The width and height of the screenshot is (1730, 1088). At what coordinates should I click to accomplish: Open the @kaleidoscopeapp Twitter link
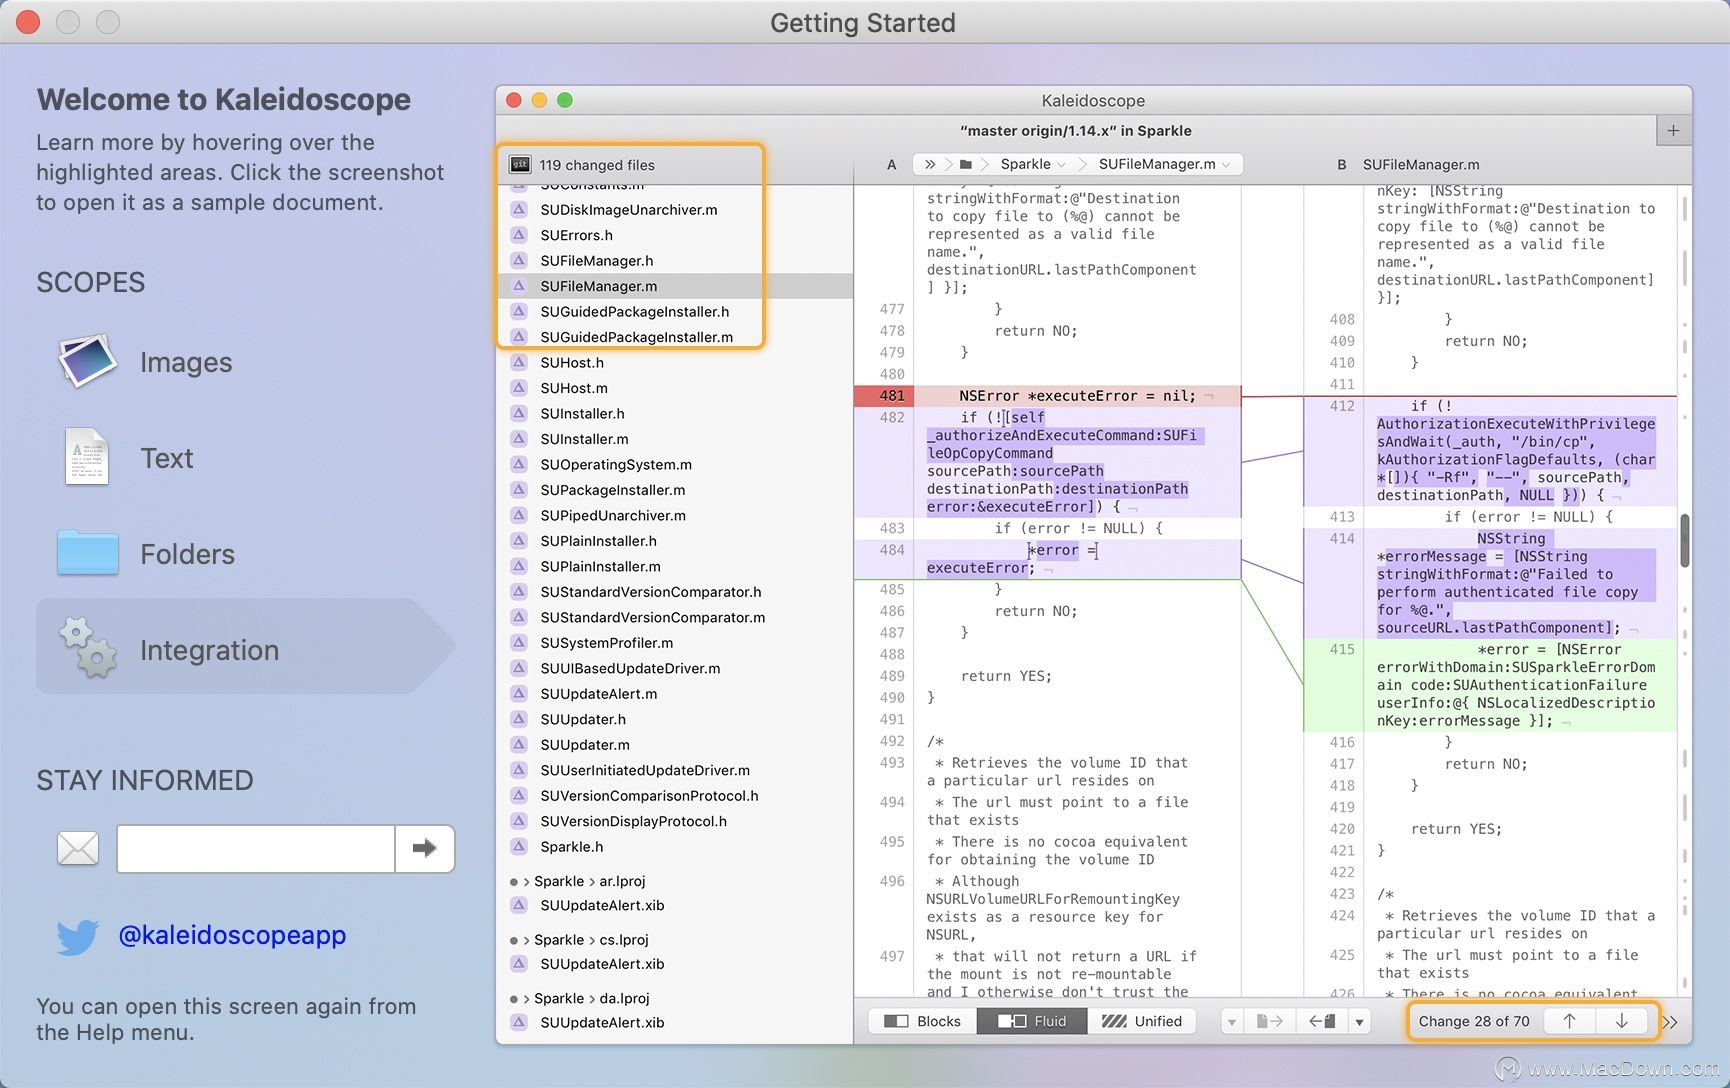pyautogui.click(x=232, y=935)
